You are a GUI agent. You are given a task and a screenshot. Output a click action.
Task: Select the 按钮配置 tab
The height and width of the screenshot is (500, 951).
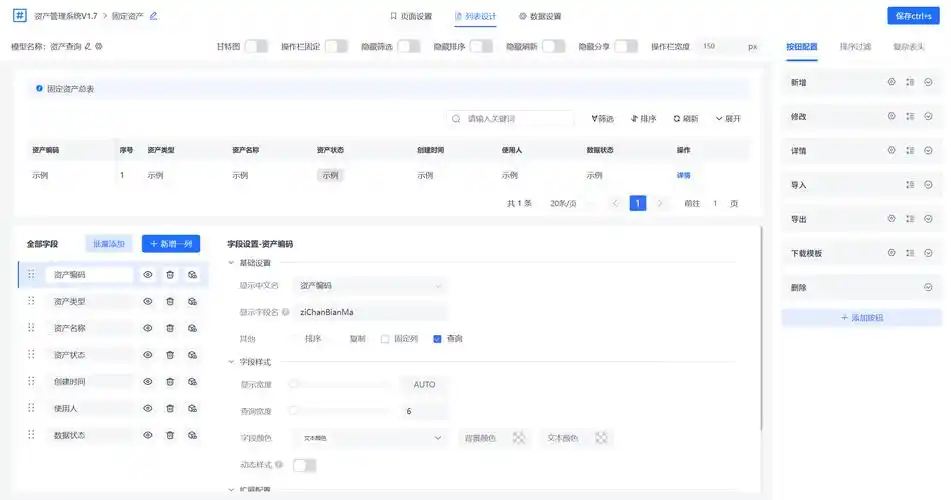(802, 47)
